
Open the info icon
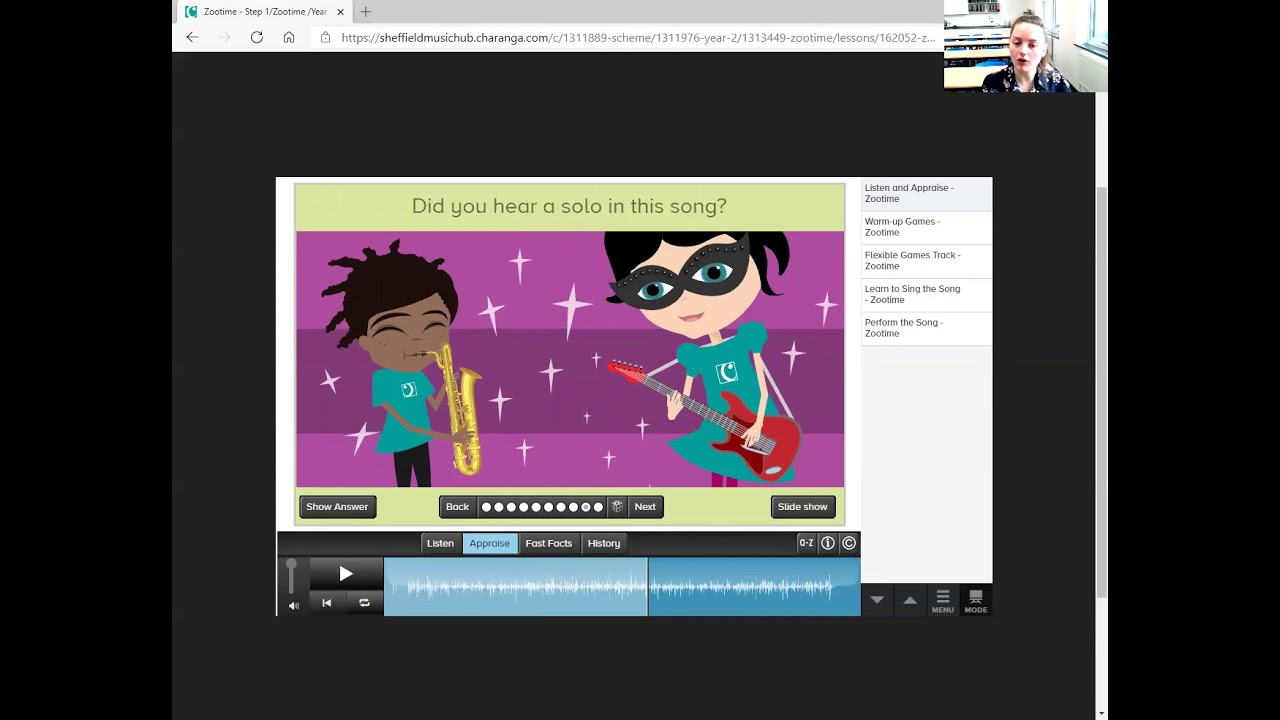click(x=828, y=543)
